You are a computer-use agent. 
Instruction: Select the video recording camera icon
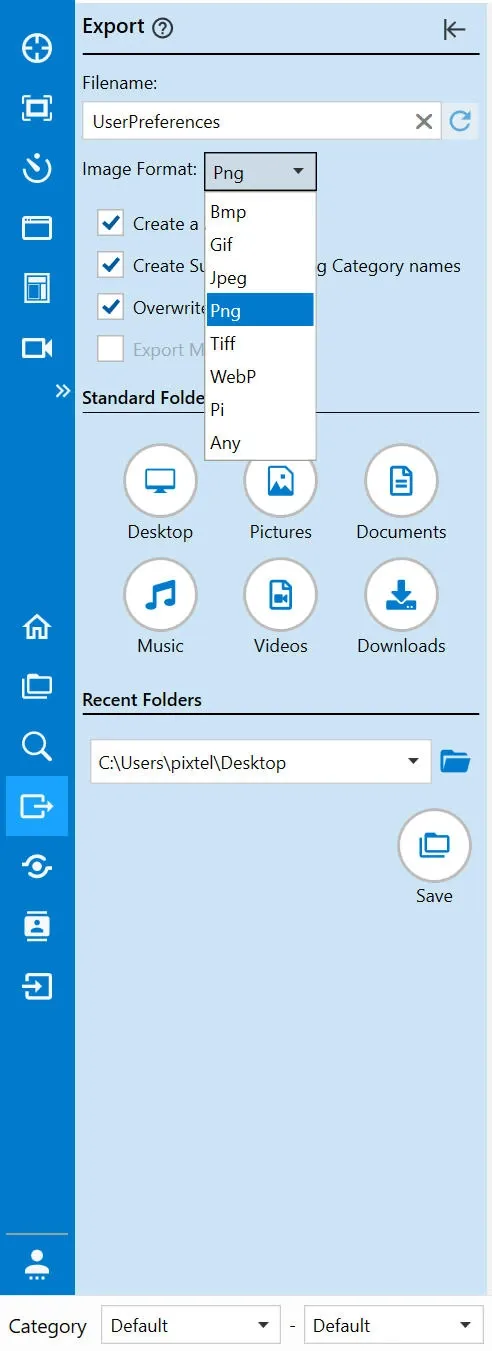pyautogui.click(x=37, y=348)
